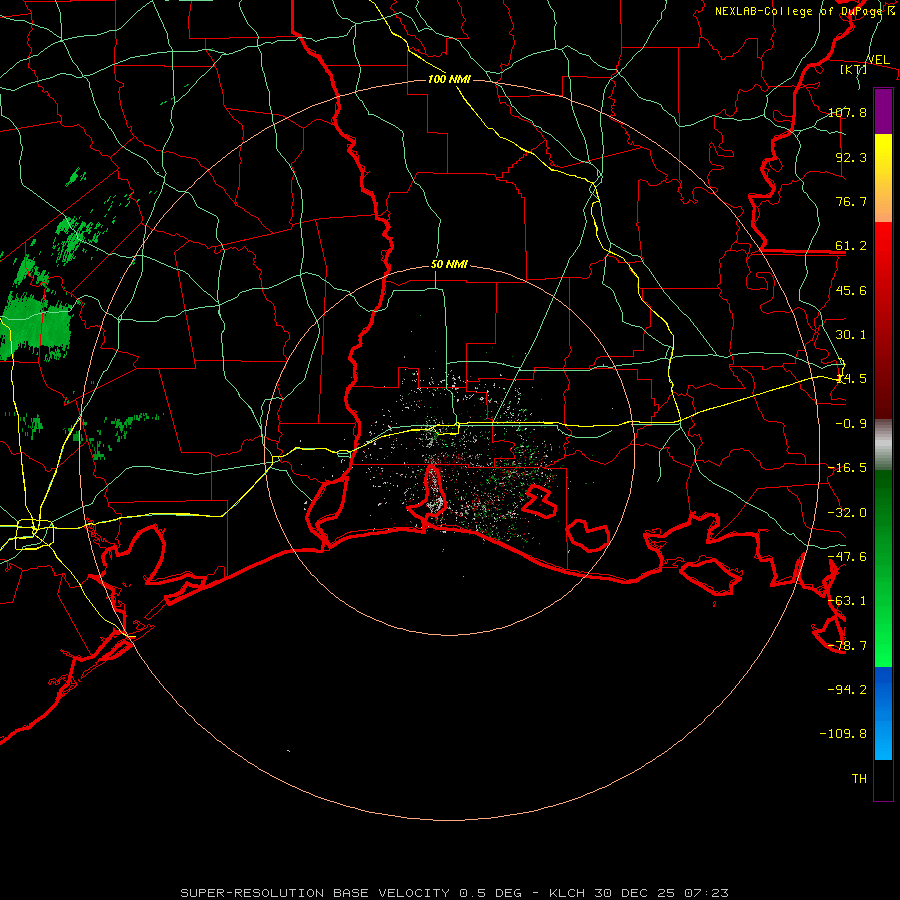900x900 pixels.
Task: Click the -32.0 scale value
Action: pyautogui.click(x=848, y=513)
